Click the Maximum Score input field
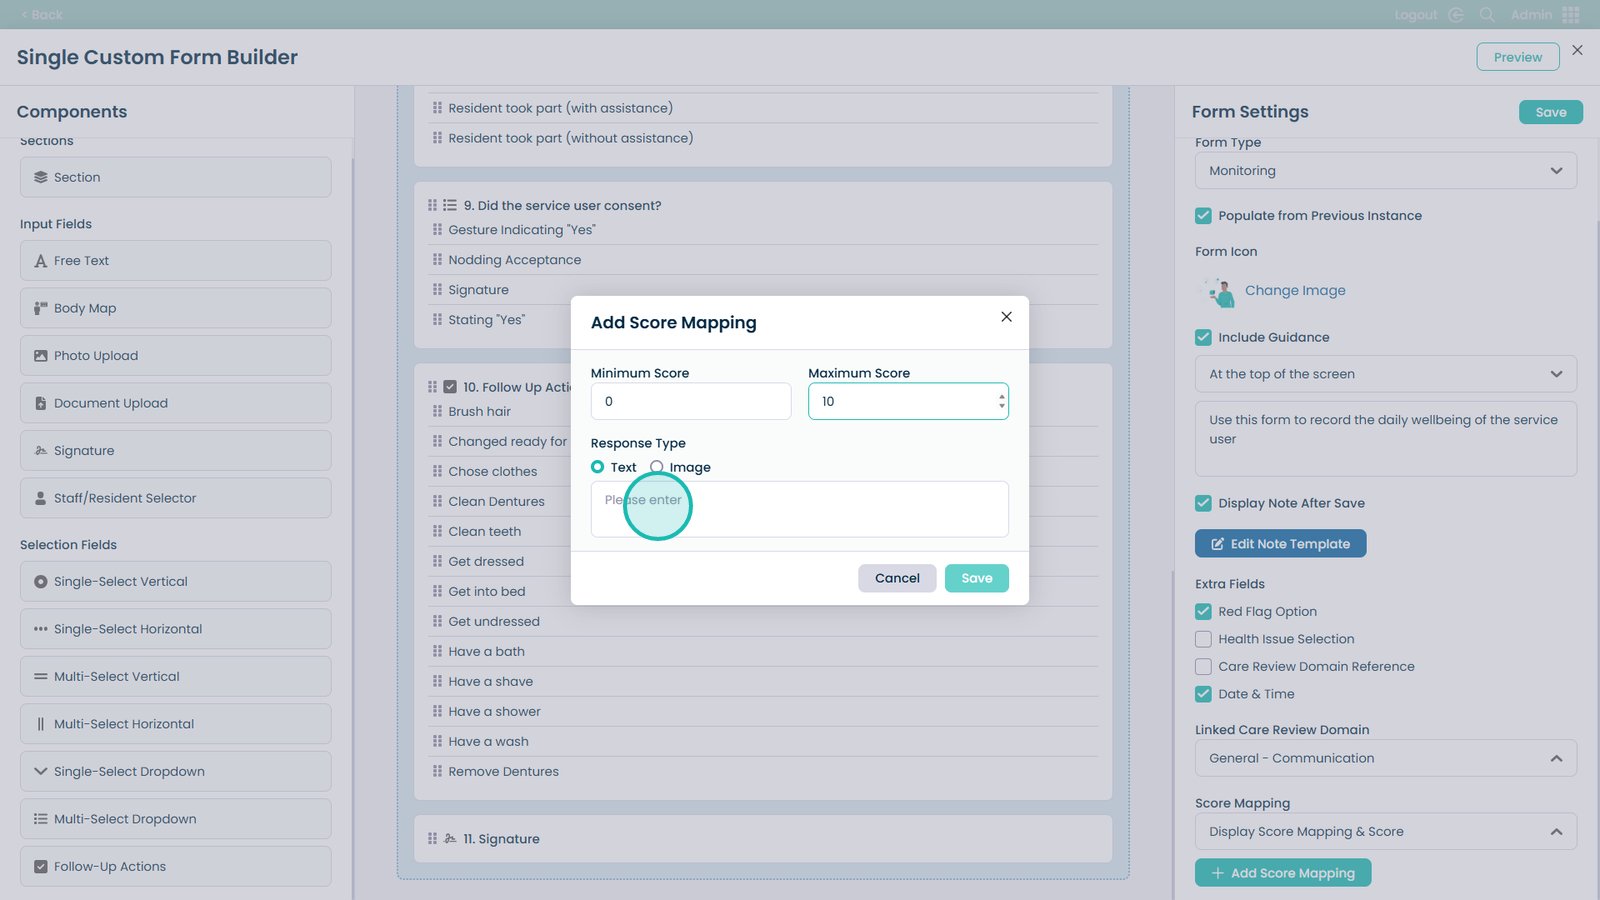Image resolution: width=1600 pixels, height=900 pixels. [x=908, y=401]
